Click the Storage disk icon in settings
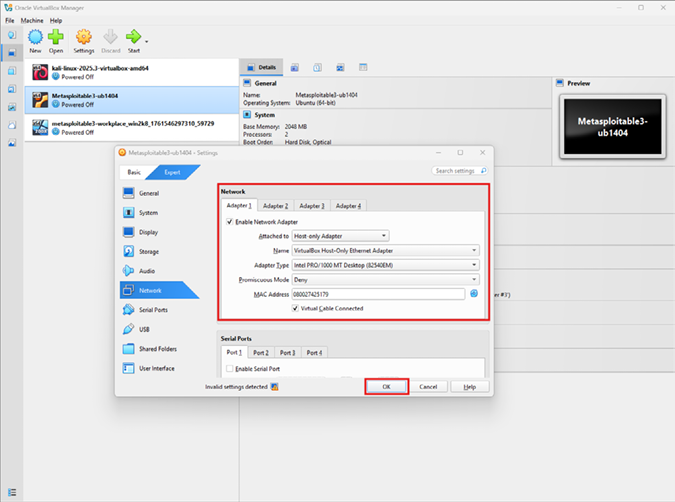This screenshot has width=675, height=502. tap(128, 251)
